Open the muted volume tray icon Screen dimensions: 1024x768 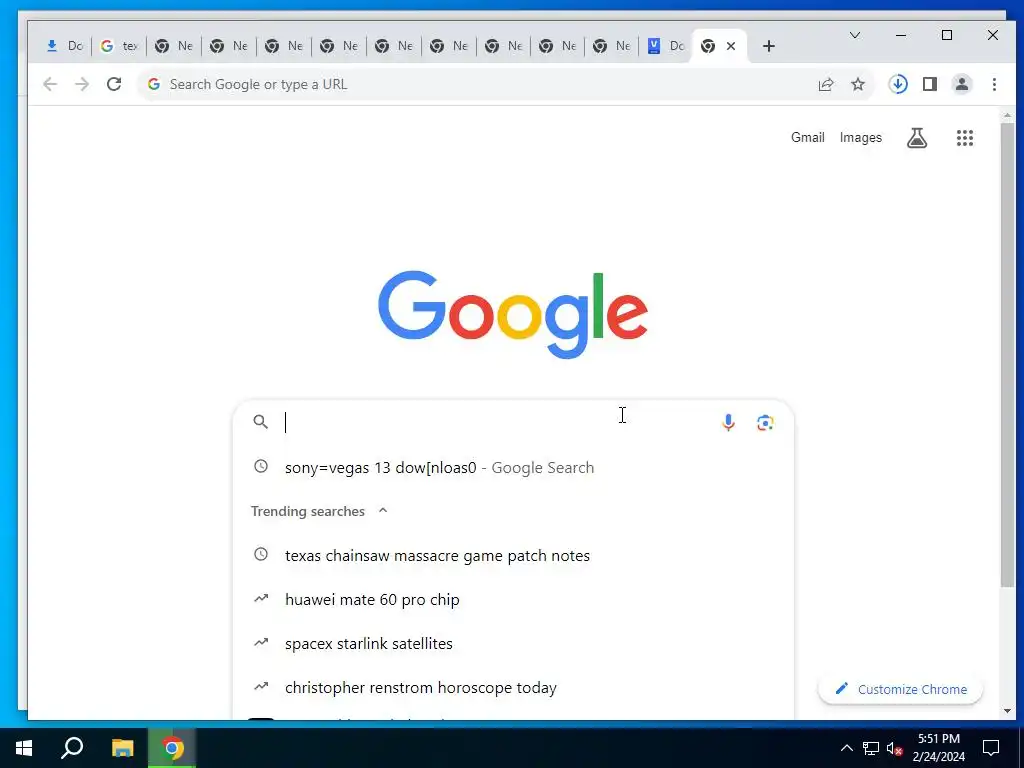point(894,748)
